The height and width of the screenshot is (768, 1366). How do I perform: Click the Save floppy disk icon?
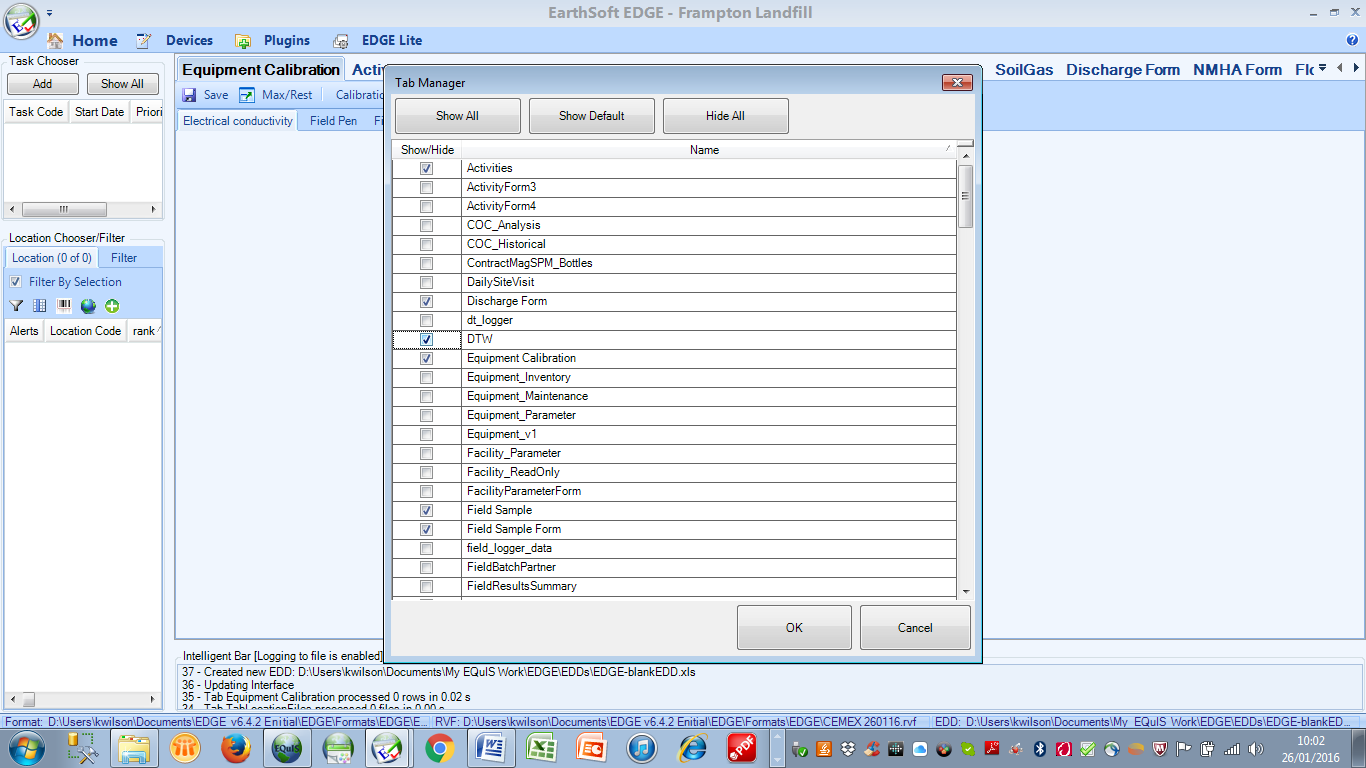click(189, 95)
